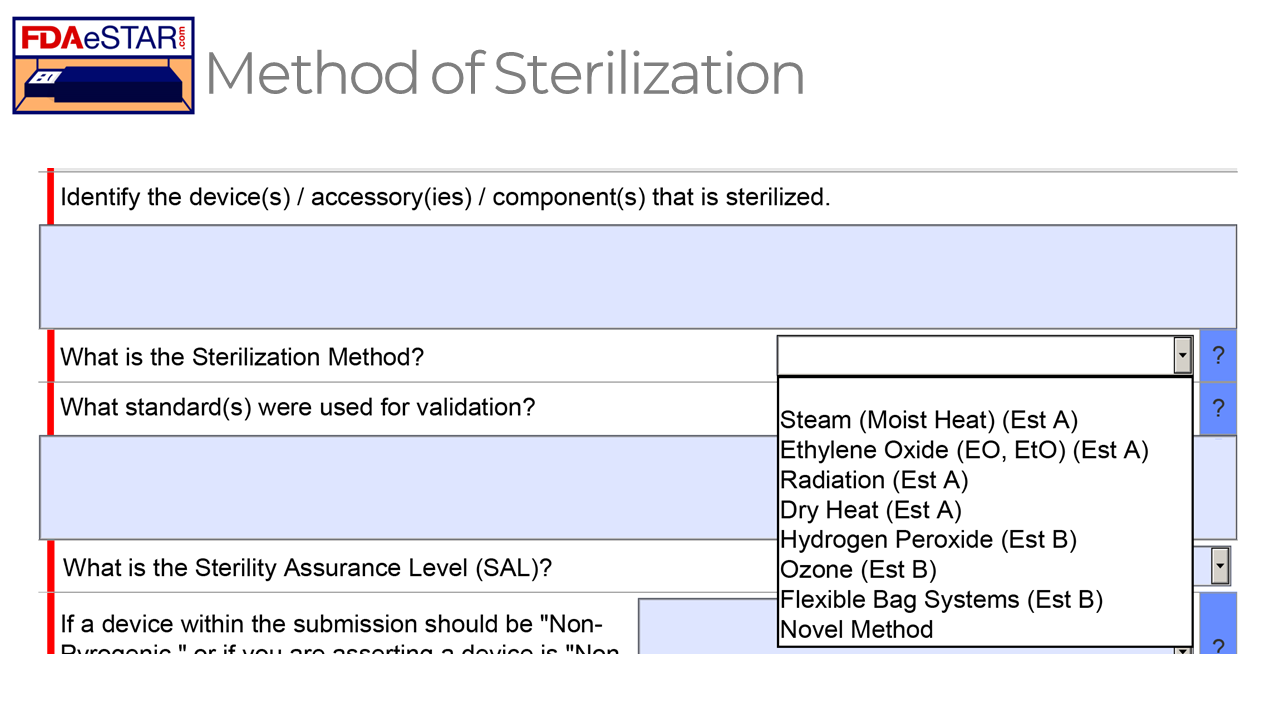Select Hydrogen Peroxide (Est B) method

tap(928, 539)
